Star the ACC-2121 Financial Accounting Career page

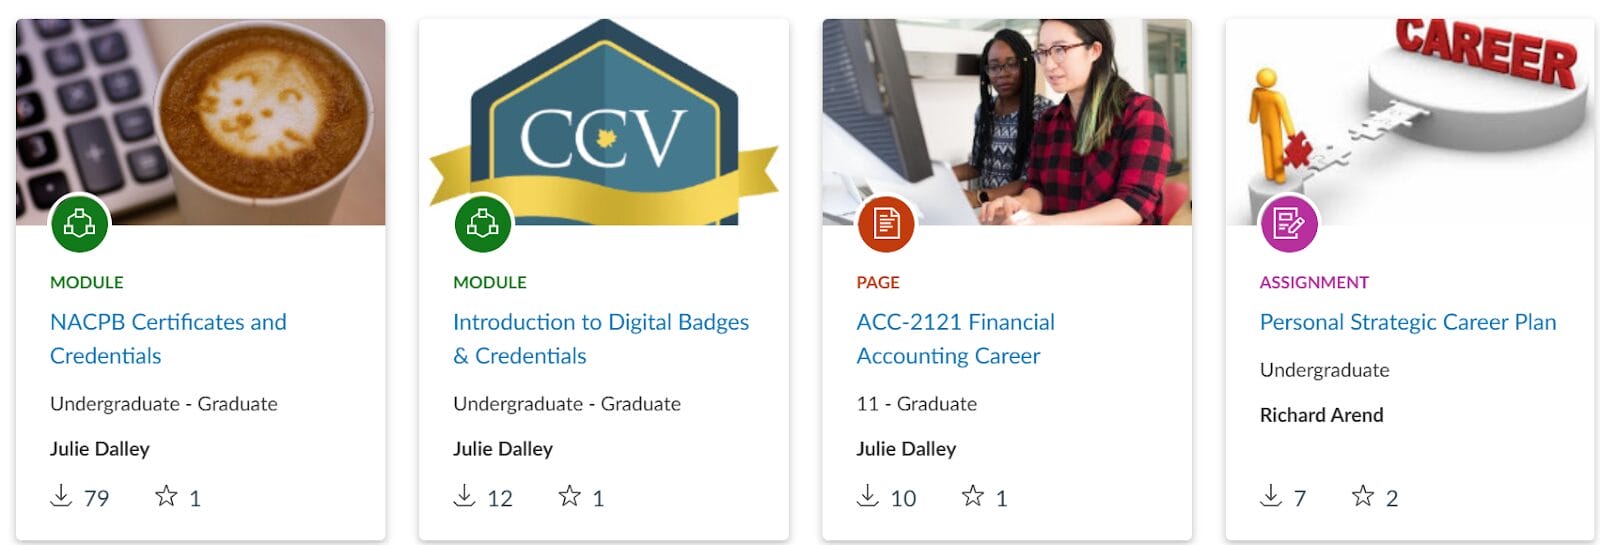(972, 496)
